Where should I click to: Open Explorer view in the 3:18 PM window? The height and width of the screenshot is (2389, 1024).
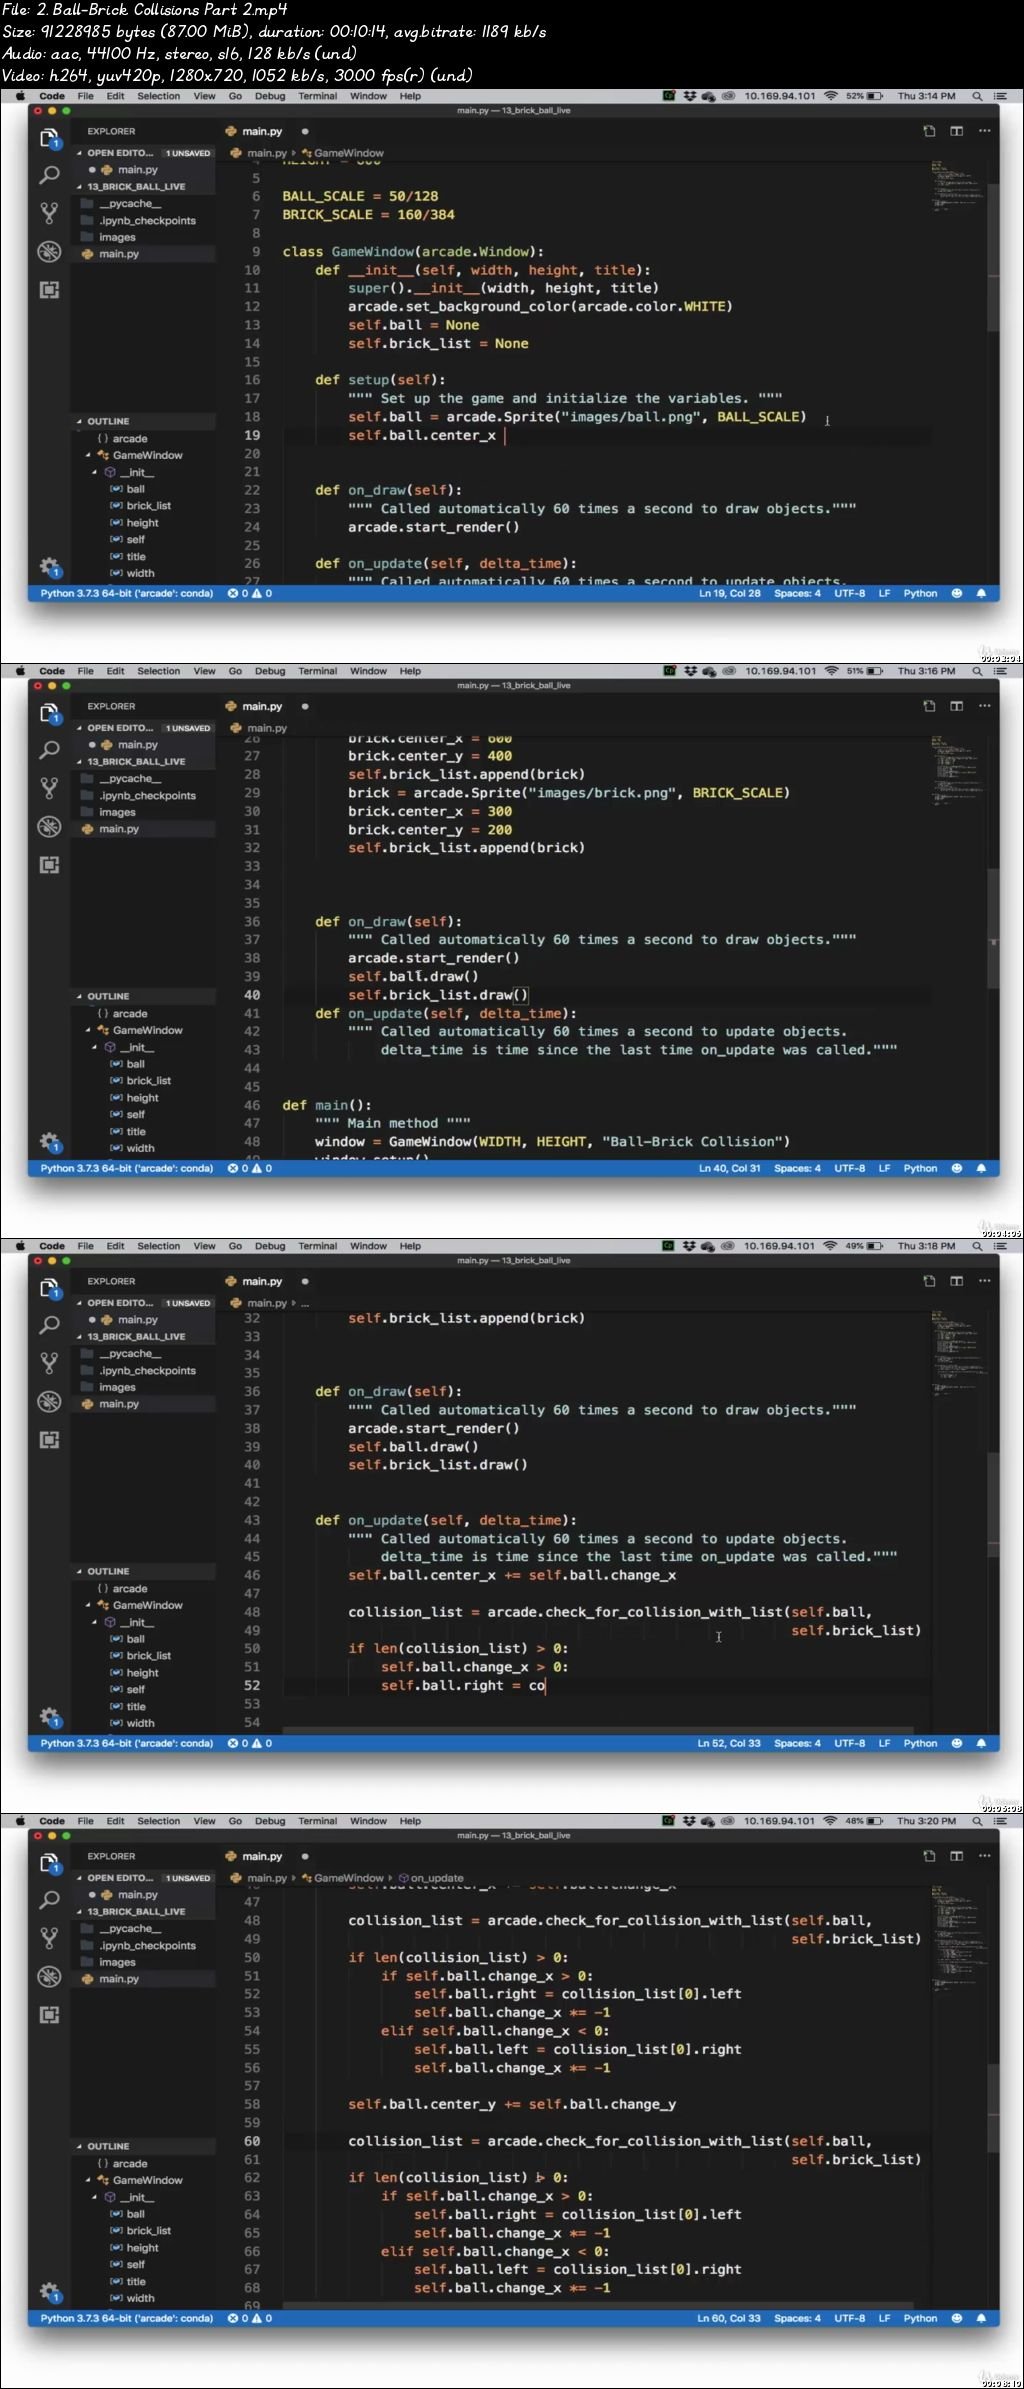tap(49, 1288)
